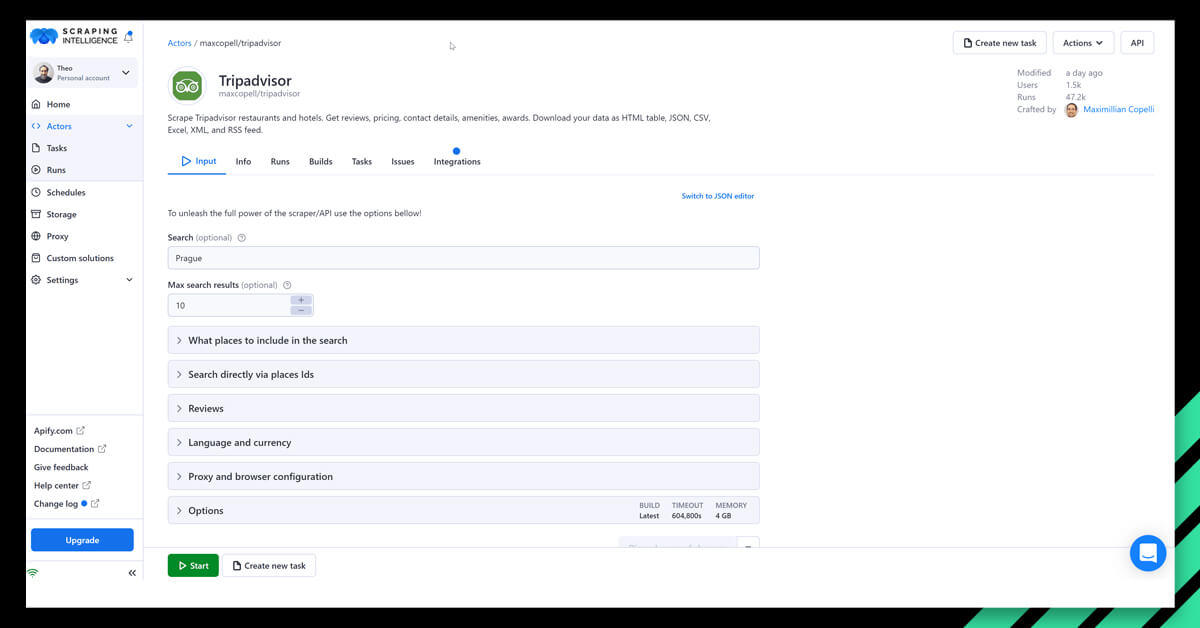Open Schedules in the sidebar
The image size is (1200, 628).
click(x=66, y=192)
